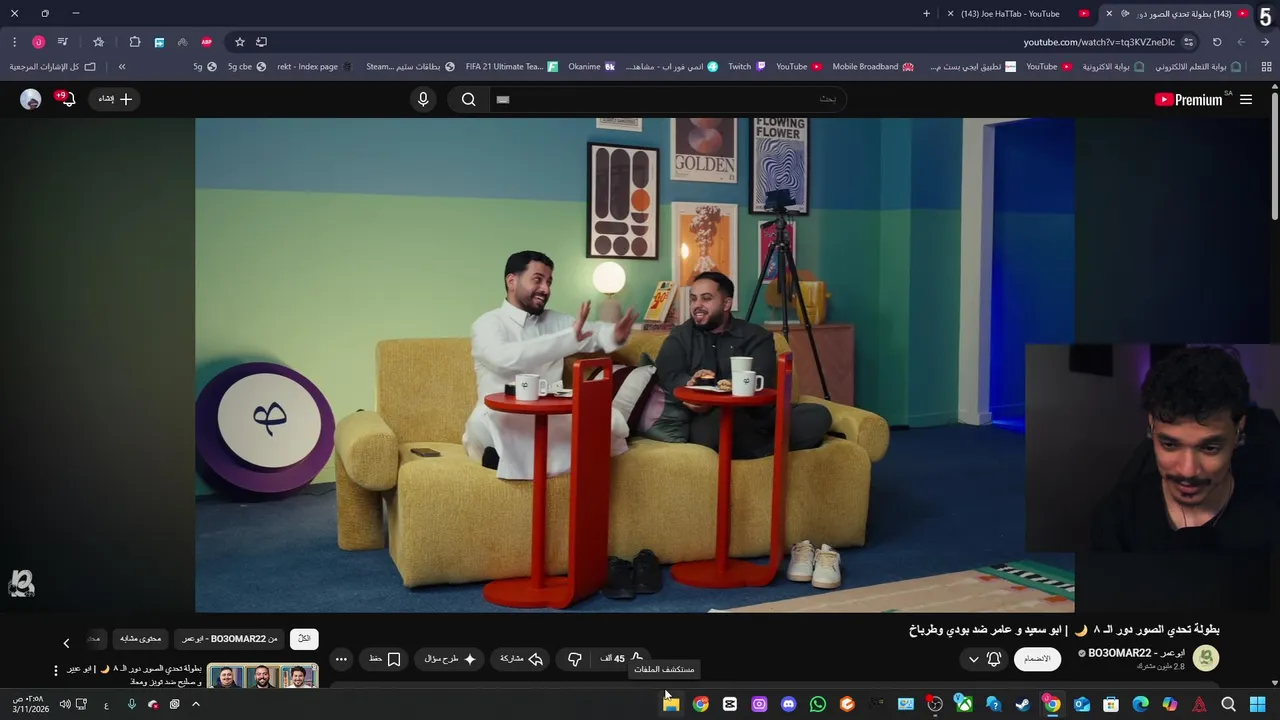The image size is (1280, 720).
Task: Select the الكل filter chip
Action: point(304,638)
